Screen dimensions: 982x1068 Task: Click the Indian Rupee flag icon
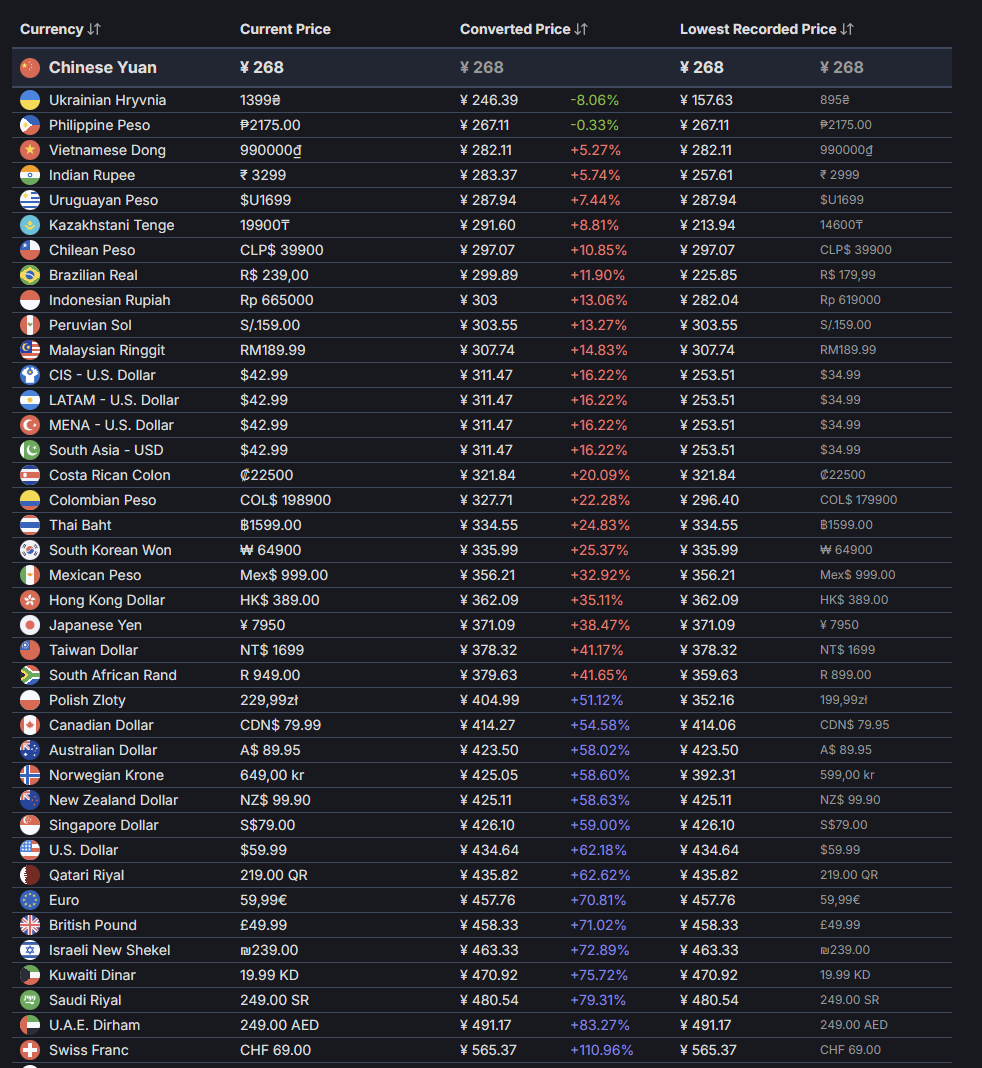click(30, 175)
